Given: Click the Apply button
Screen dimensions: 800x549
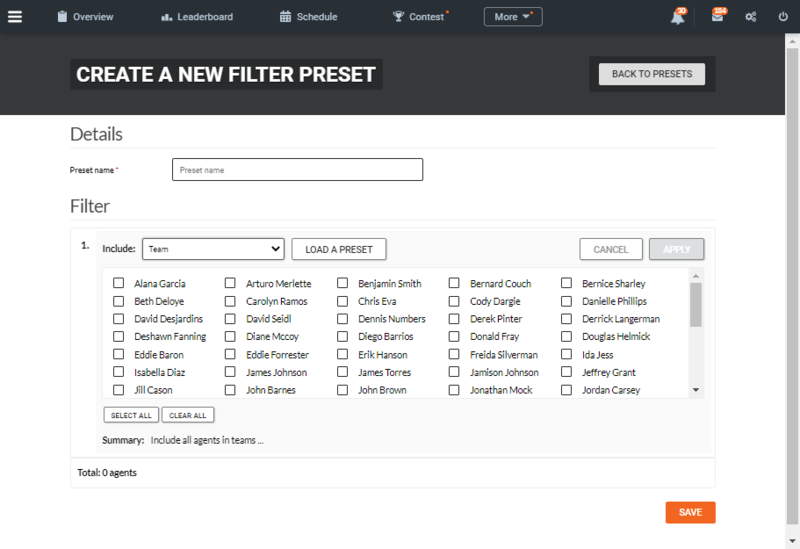Looking at the screenshot, I should [677, 249].
